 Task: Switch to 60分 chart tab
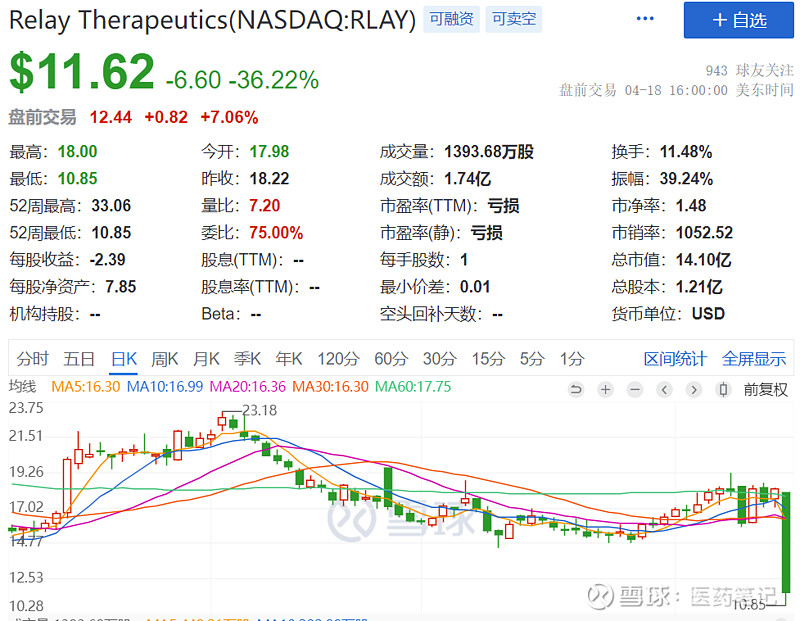[391, 359]
